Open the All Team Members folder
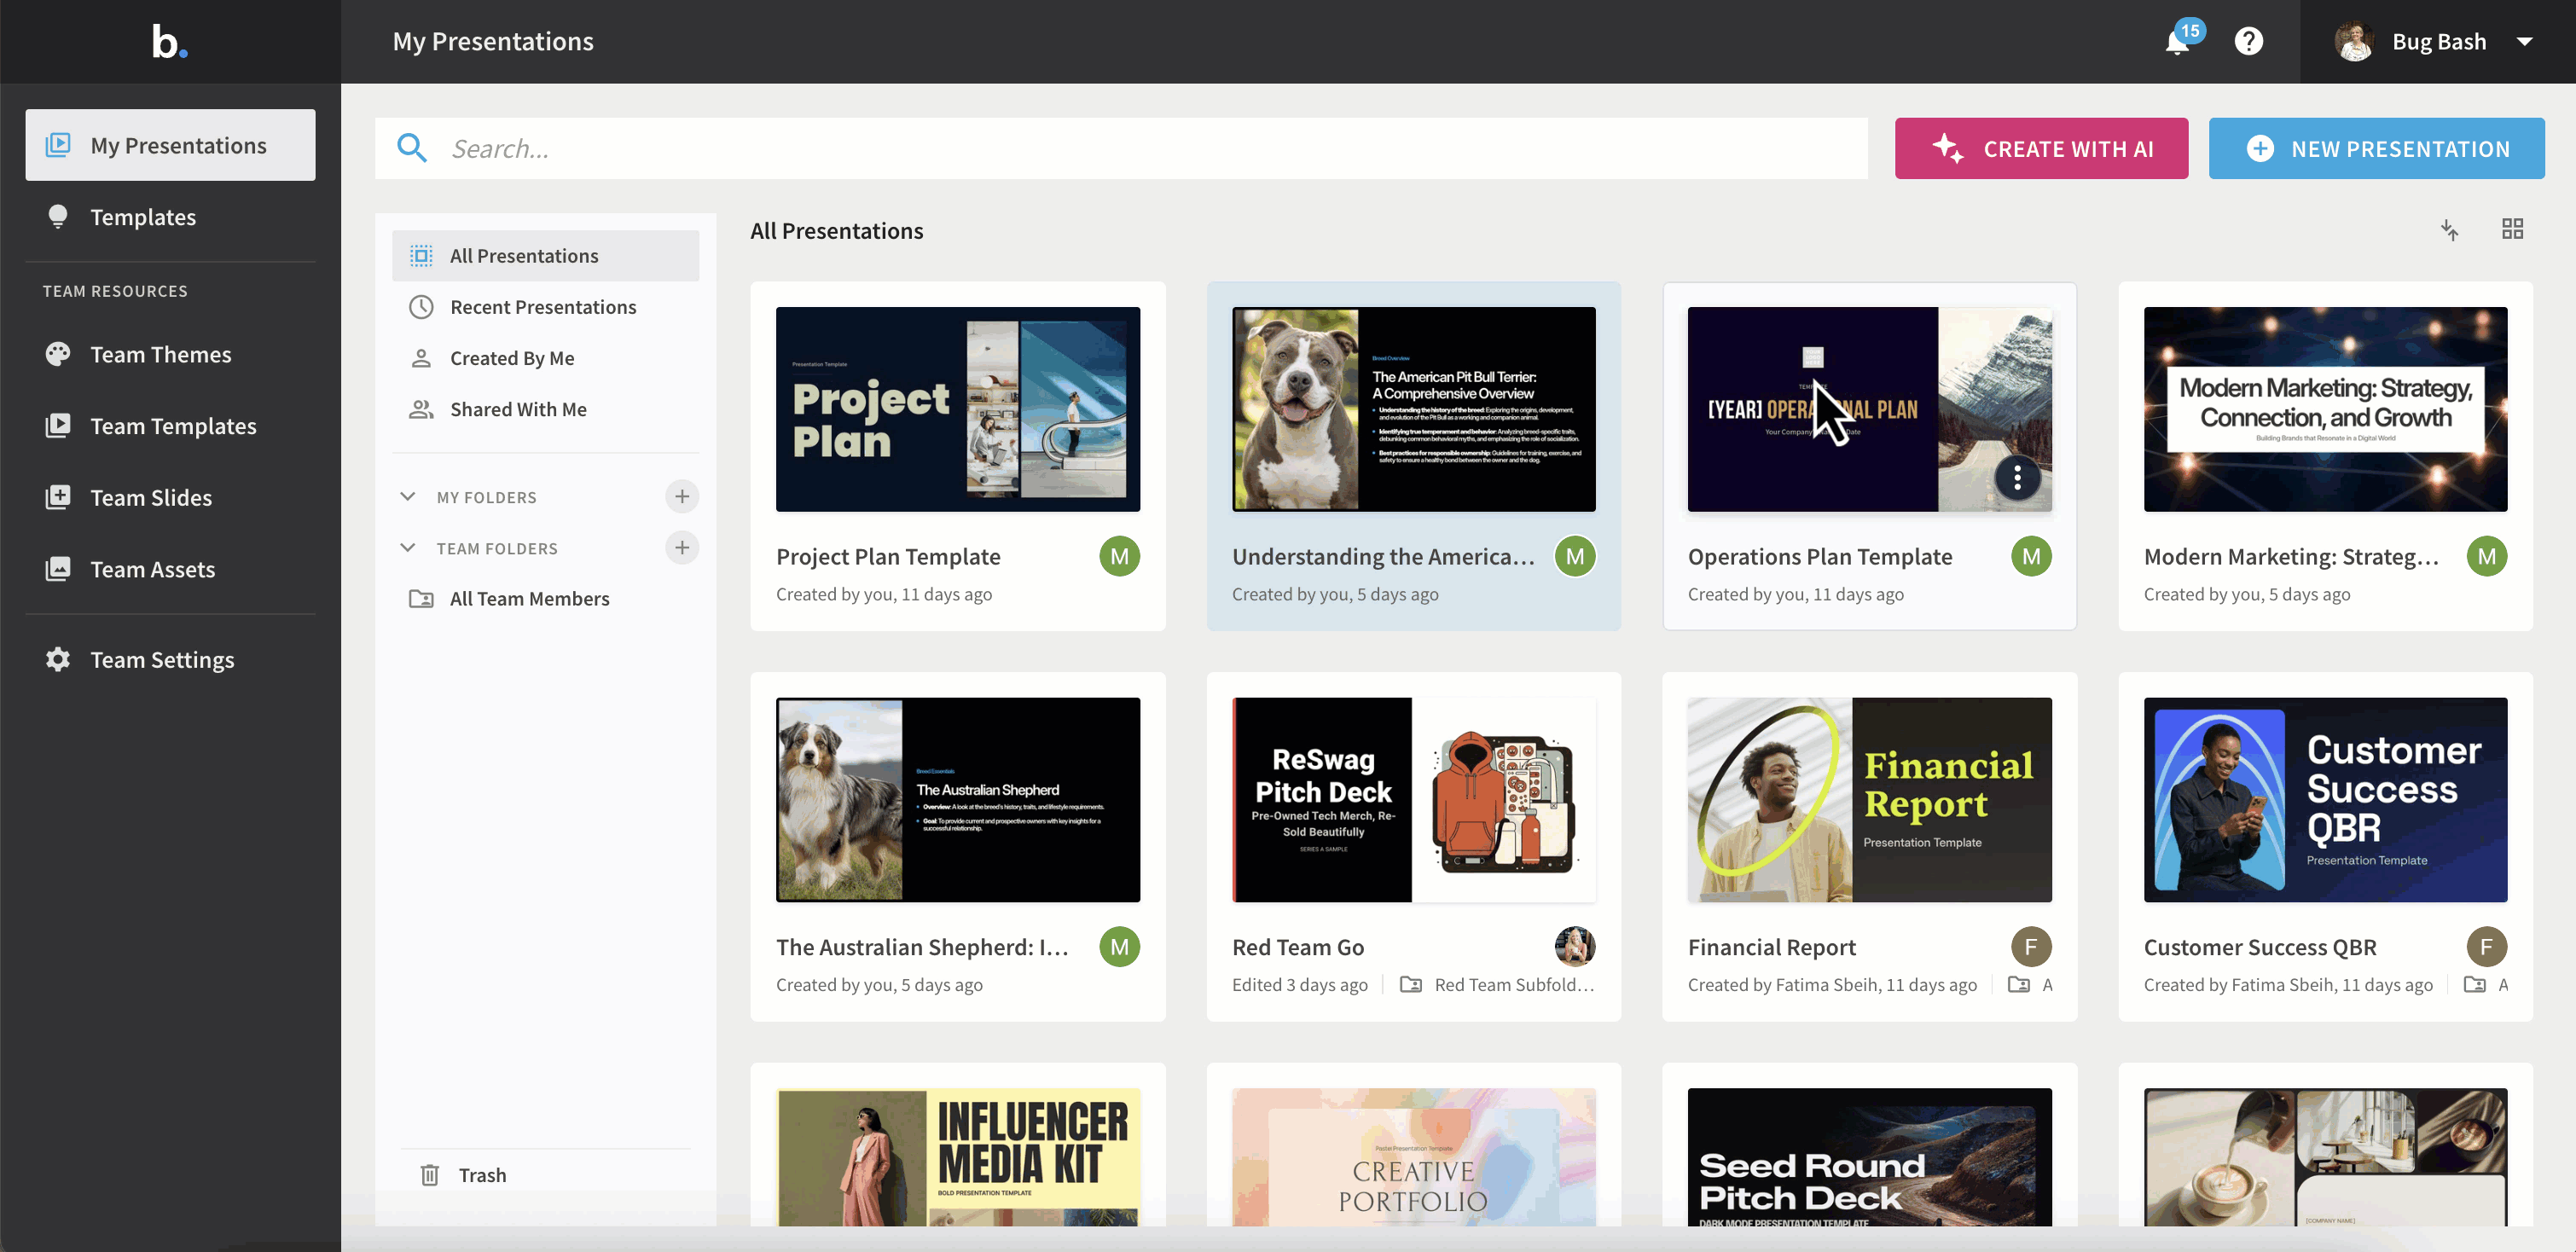 (546, 598)
